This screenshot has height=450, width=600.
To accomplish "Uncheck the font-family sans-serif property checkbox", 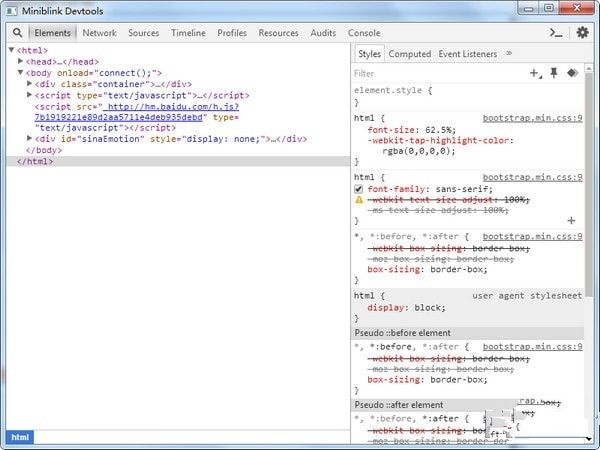I will (360, 188).
